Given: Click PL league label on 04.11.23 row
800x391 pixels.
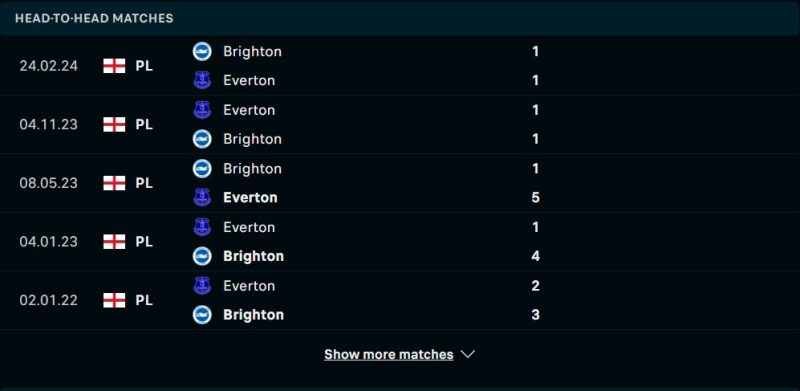Looking at the screenshot, I should (x=144, y=125).
